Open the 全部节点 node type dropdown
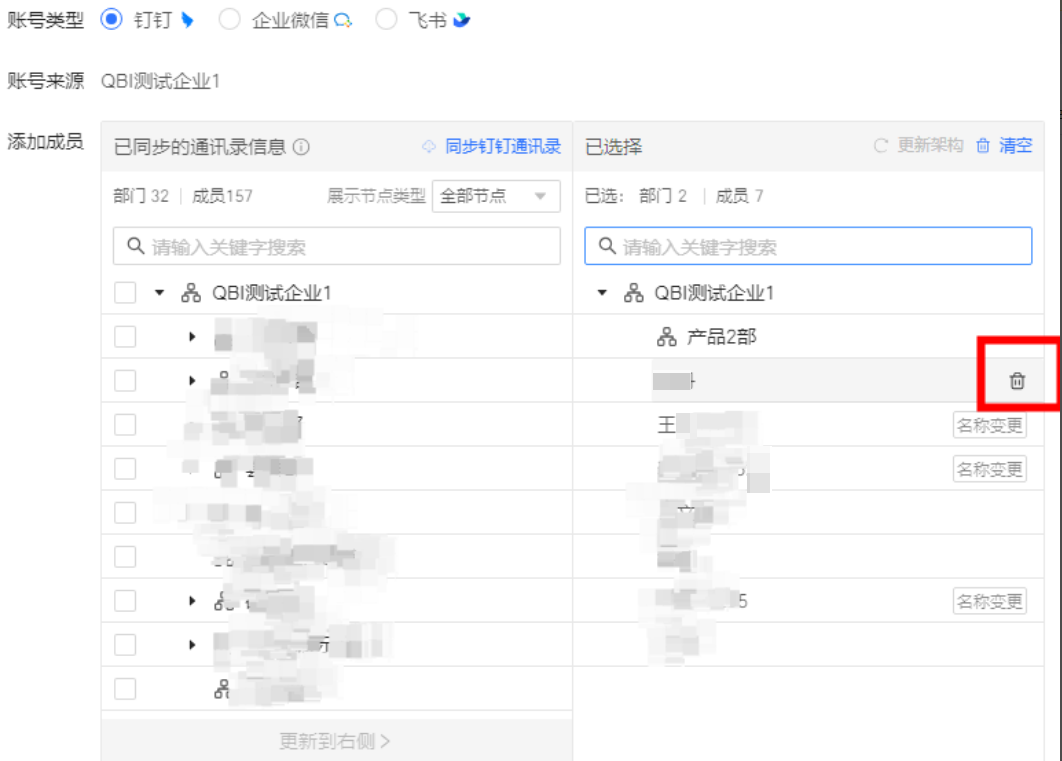Image resolution: width=1062 pixels, height=761 pixels. (496, 196)
